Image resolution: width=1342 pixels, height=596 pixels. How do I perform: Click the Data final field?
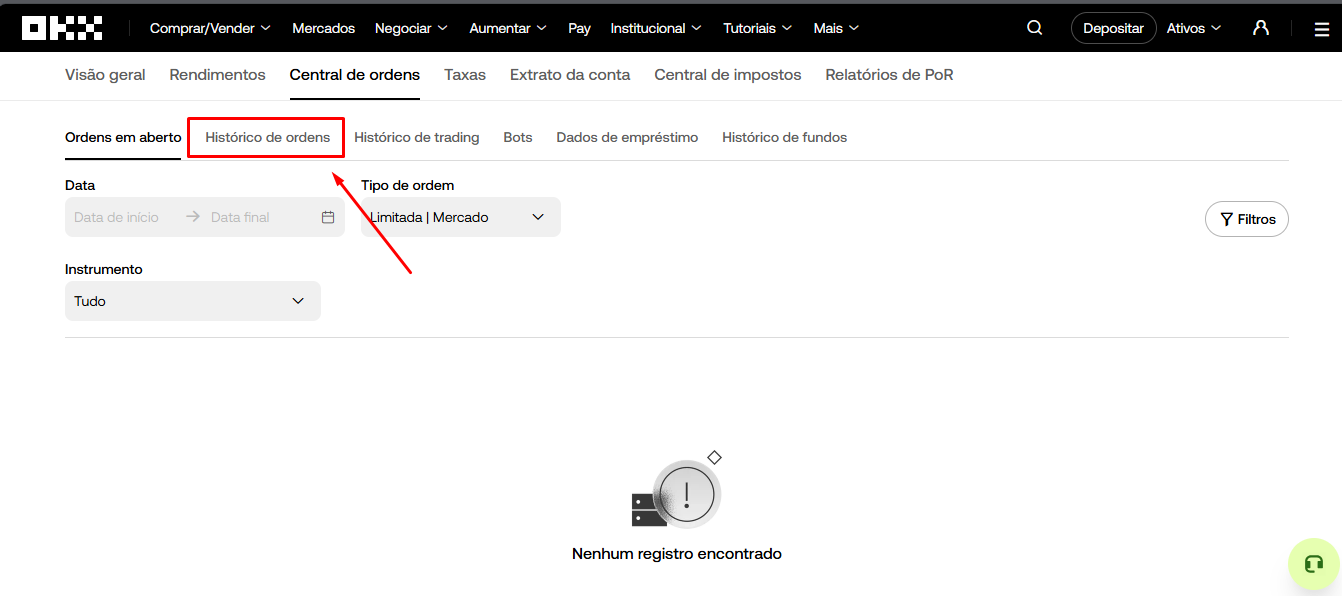click(x=241, y=217)
